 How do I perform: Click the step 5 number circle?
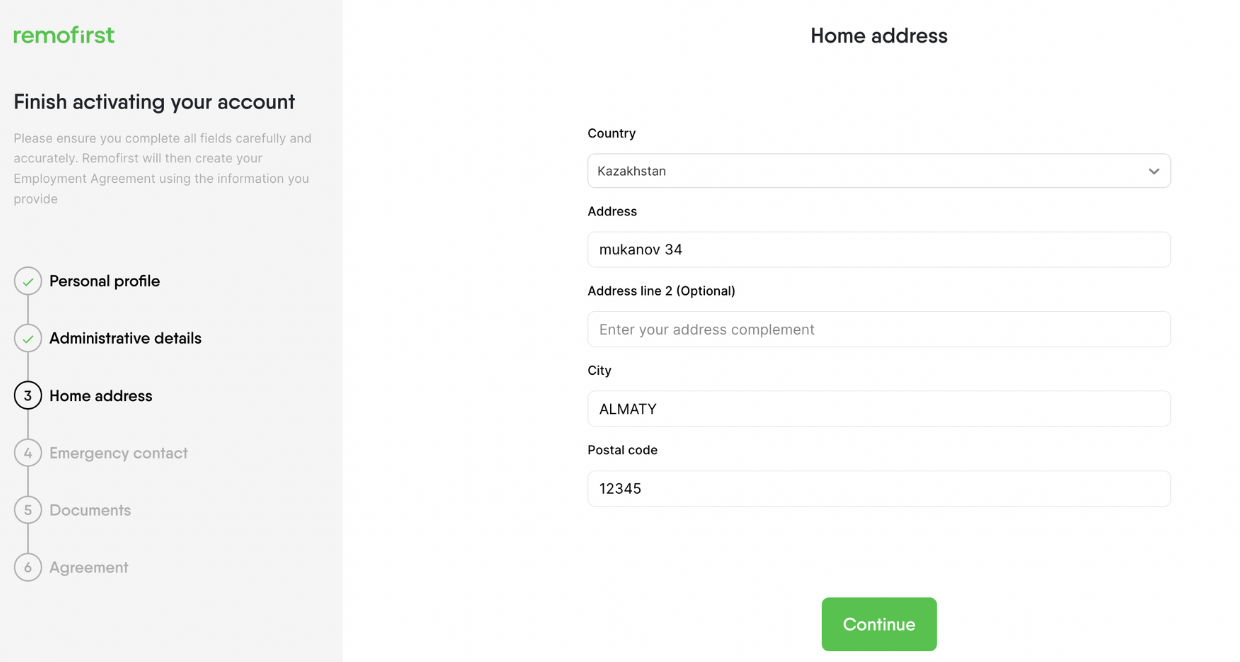tap(28, 510)
